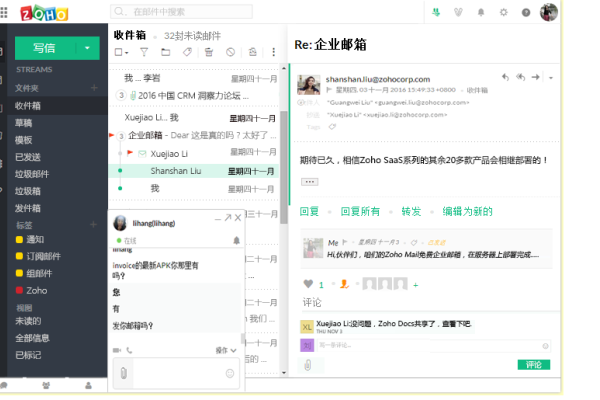The image size is (600, 400).
Task: Start a voice call in chat
Action: click(x=129, y=350)
